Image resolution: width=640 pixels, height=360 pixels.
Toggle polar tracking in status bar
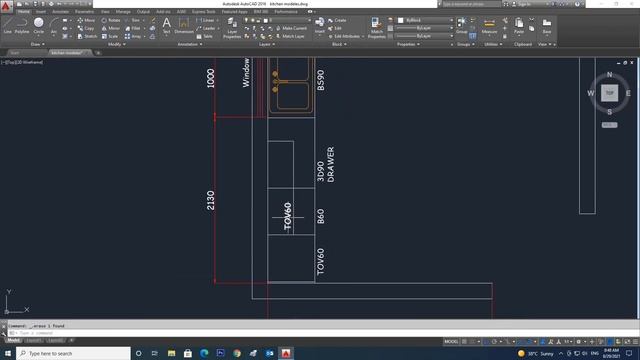[494, 342]
